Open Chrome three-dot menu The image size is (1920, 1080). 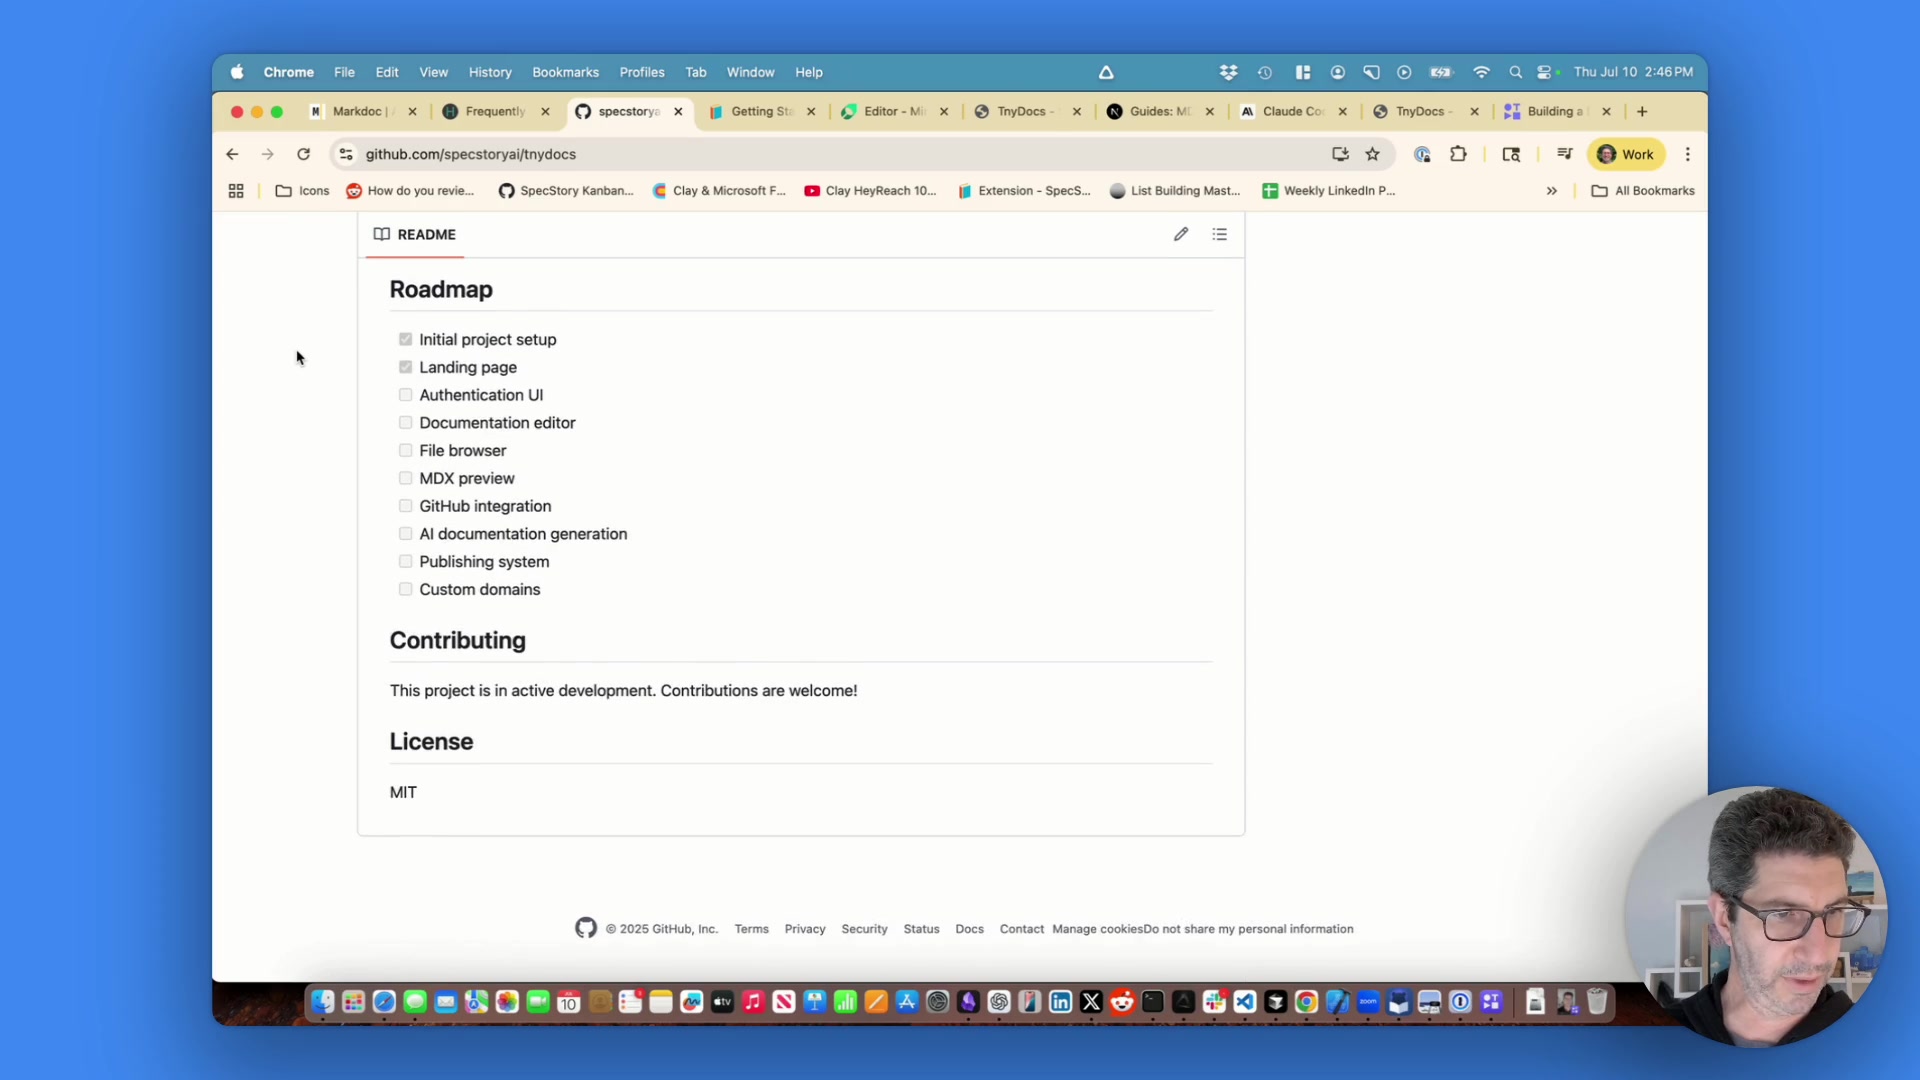click(x=1687, y=154)
